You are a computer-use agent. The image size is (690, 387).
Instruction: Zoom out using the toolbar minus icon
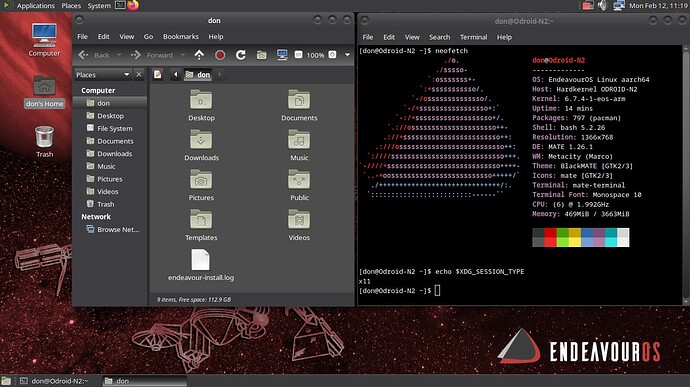[298, 55]
